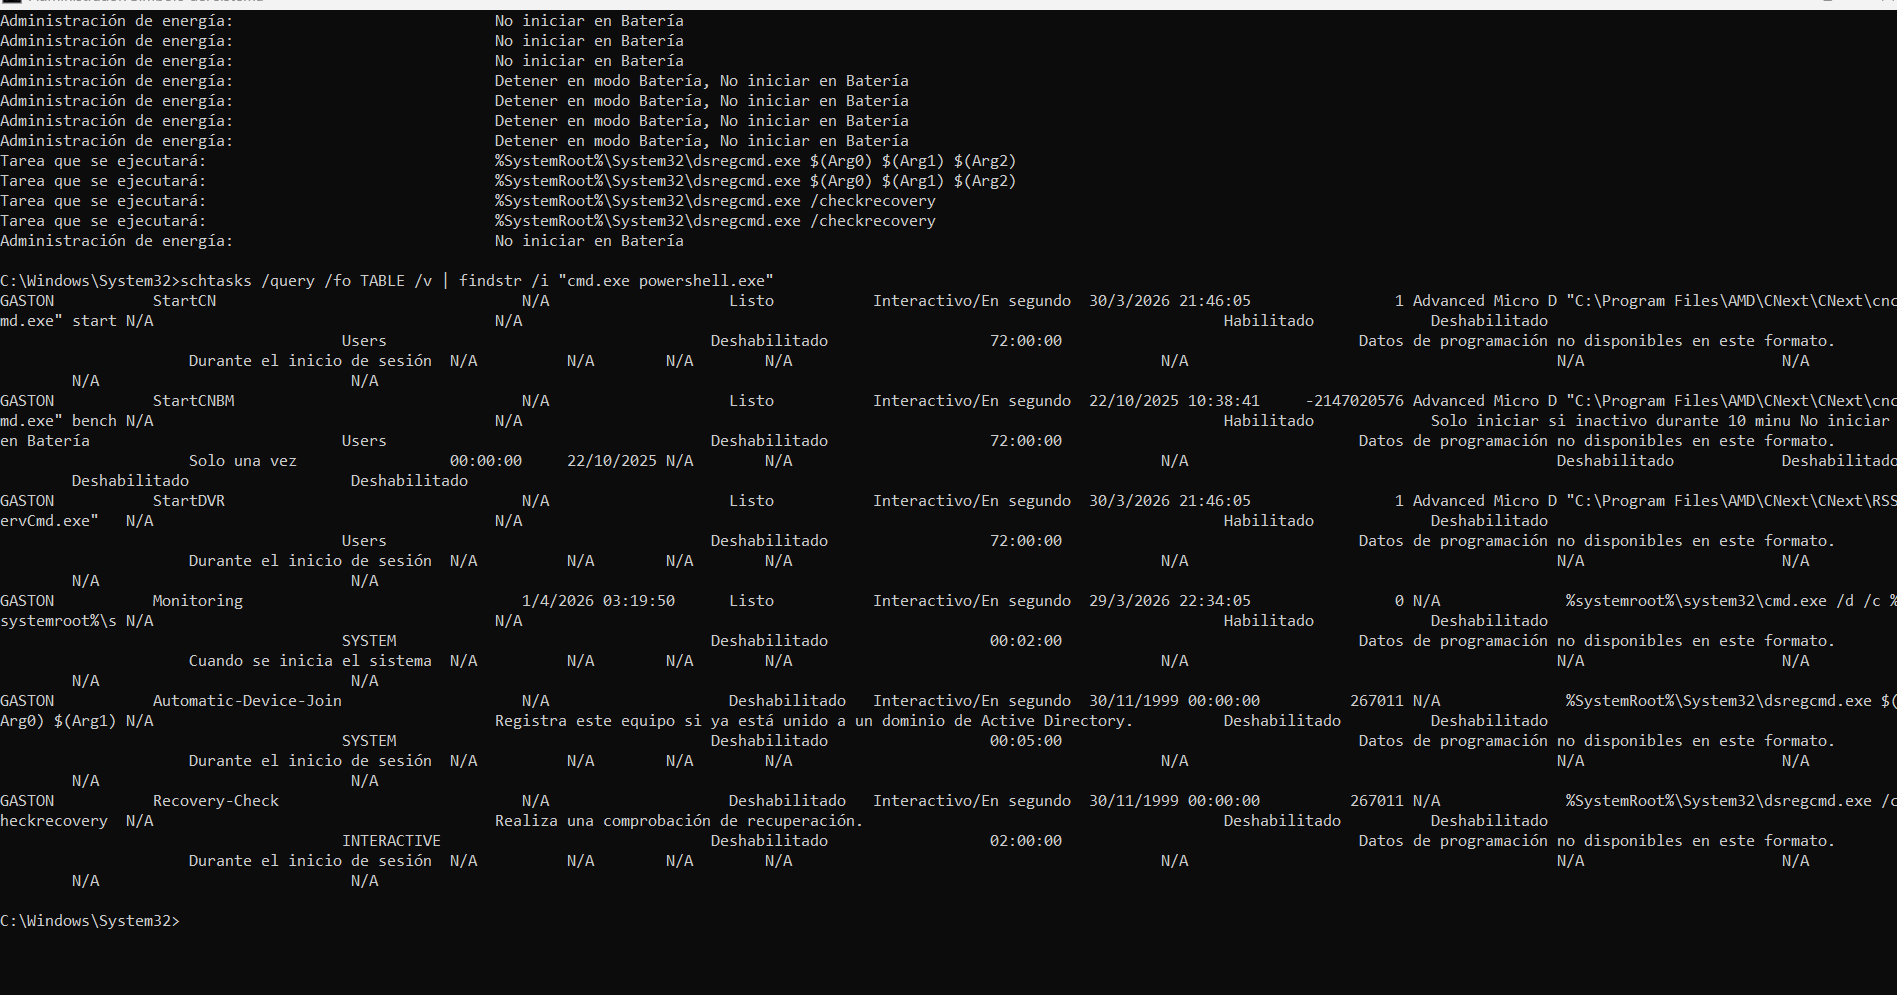Click the empty command prompt line awaiting input
Screen dimensions: 1897x995
(90, 921)
